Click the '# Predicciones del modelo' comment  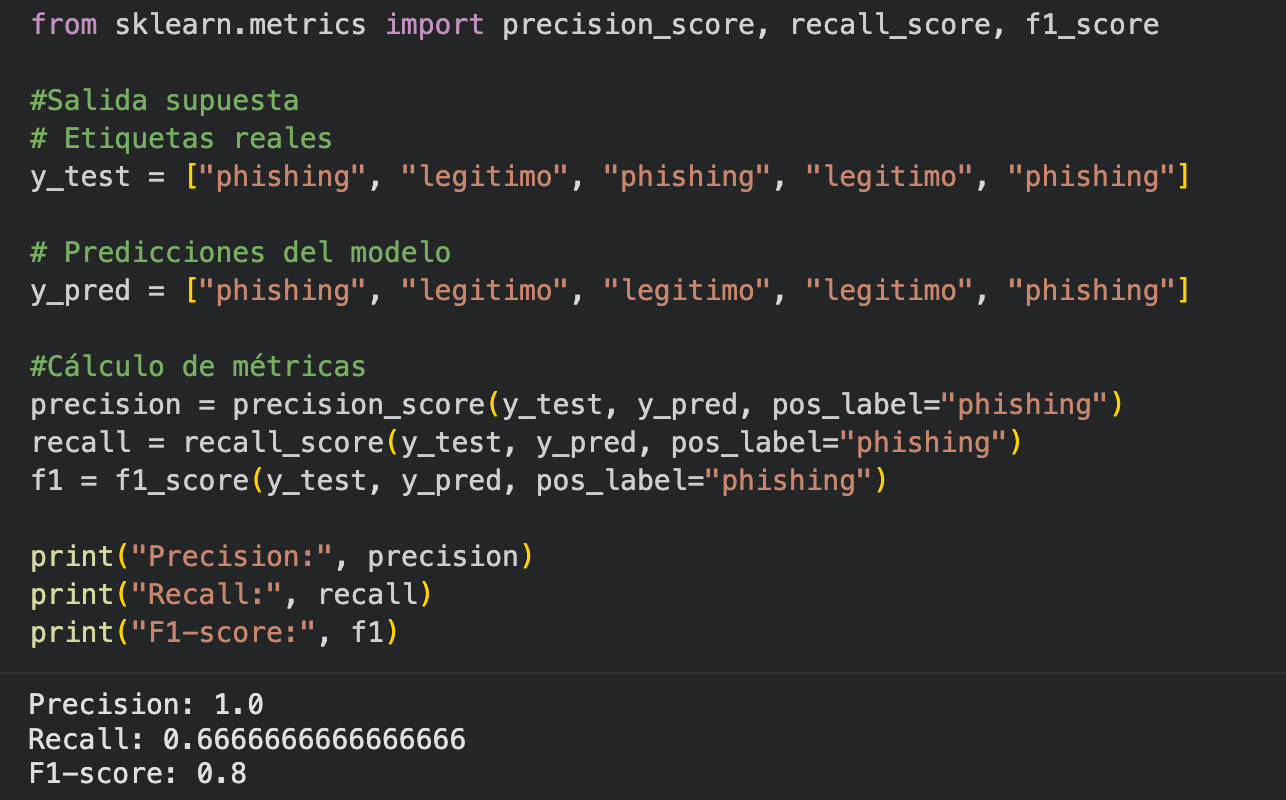coord(240,252)
